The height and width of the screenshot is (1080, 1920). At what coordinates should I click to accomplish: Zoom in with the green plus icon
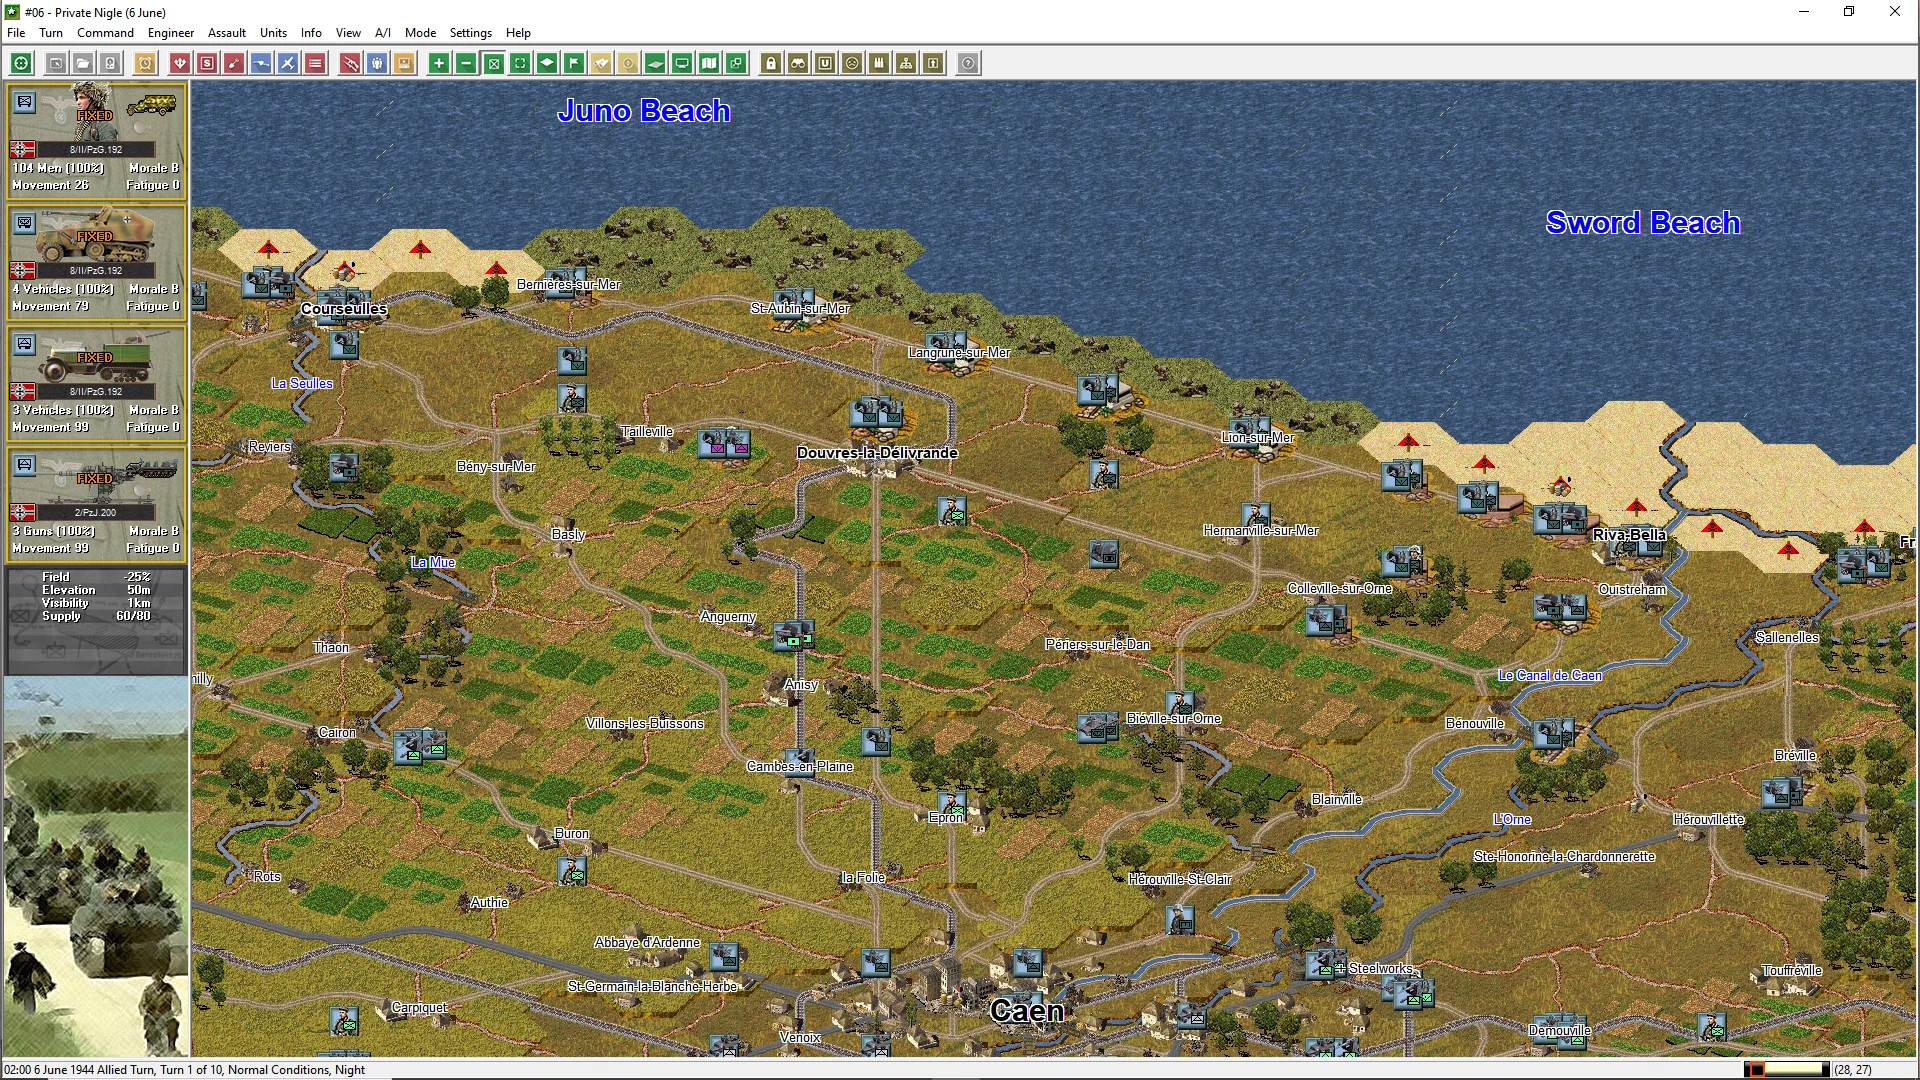[439, 63]
